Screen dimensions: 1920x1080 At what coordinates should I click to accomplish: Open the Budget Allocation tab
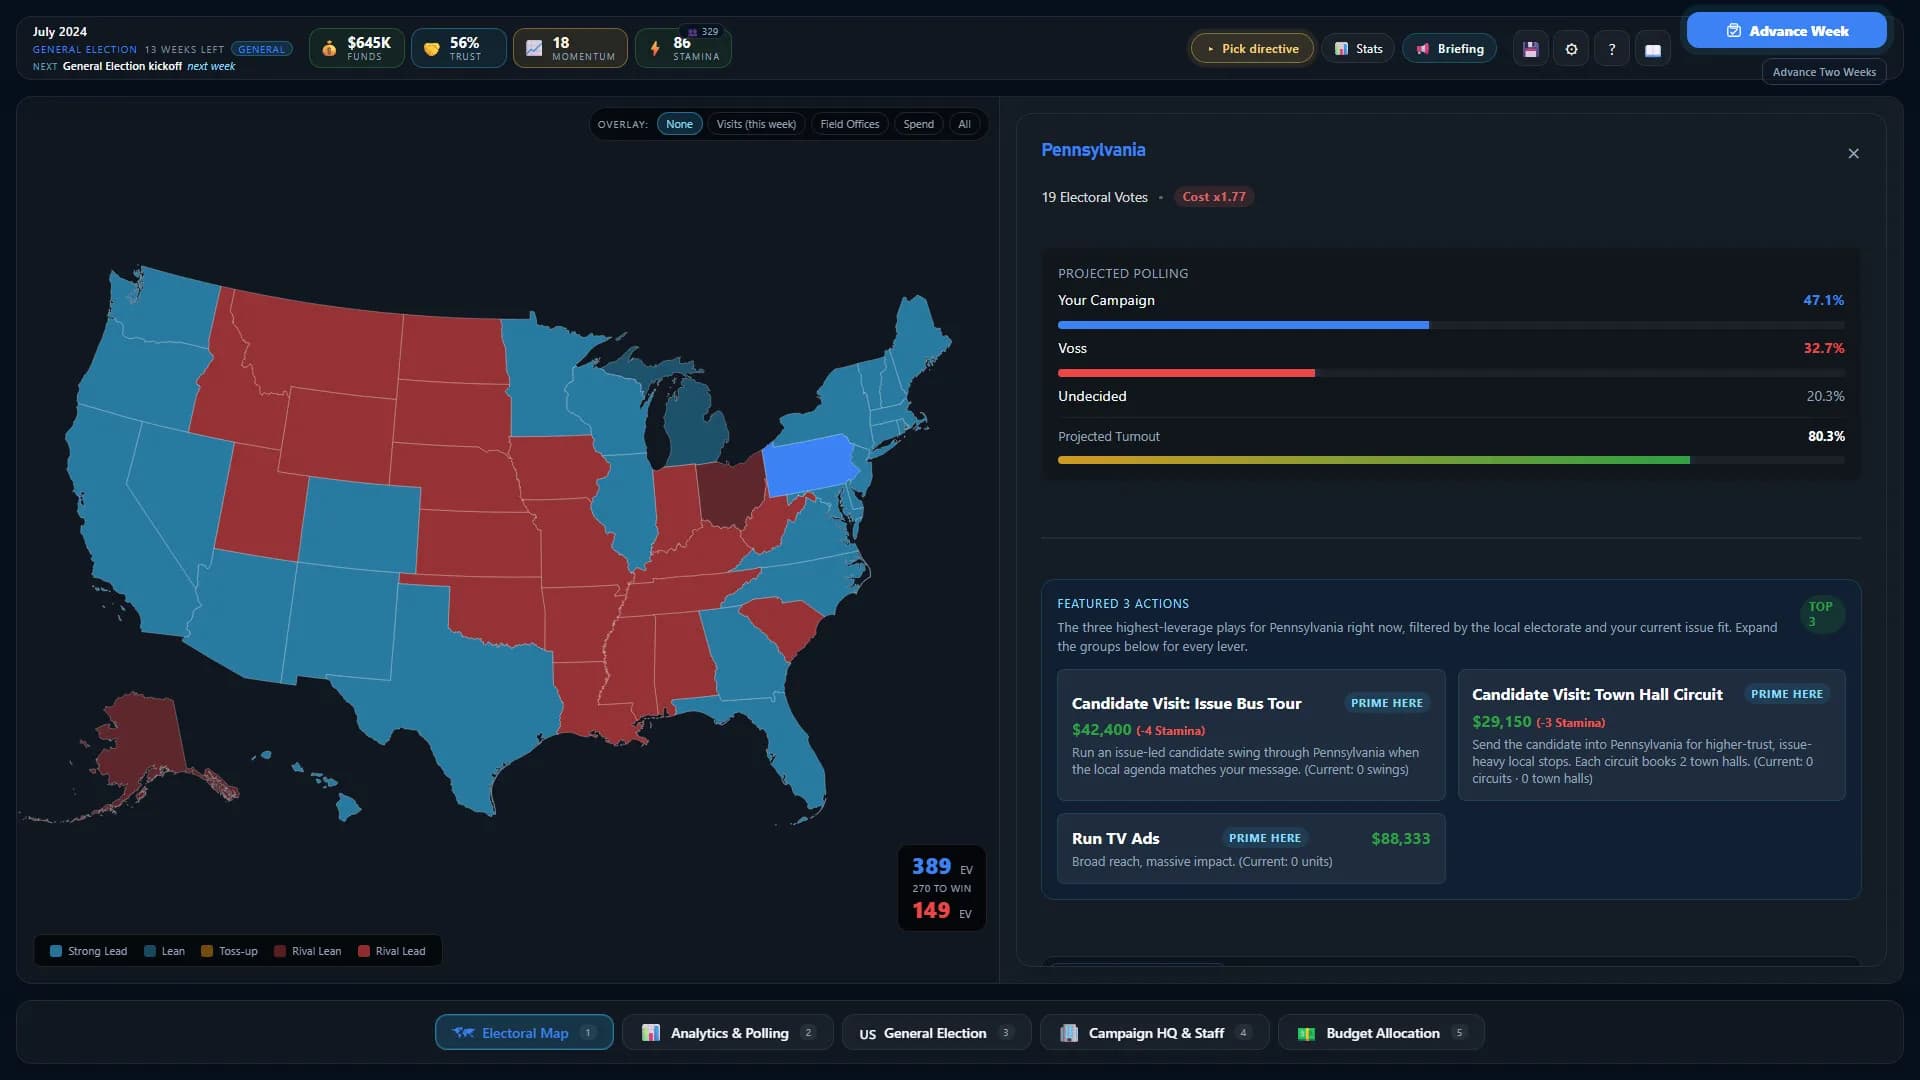pos(1381,1033)
